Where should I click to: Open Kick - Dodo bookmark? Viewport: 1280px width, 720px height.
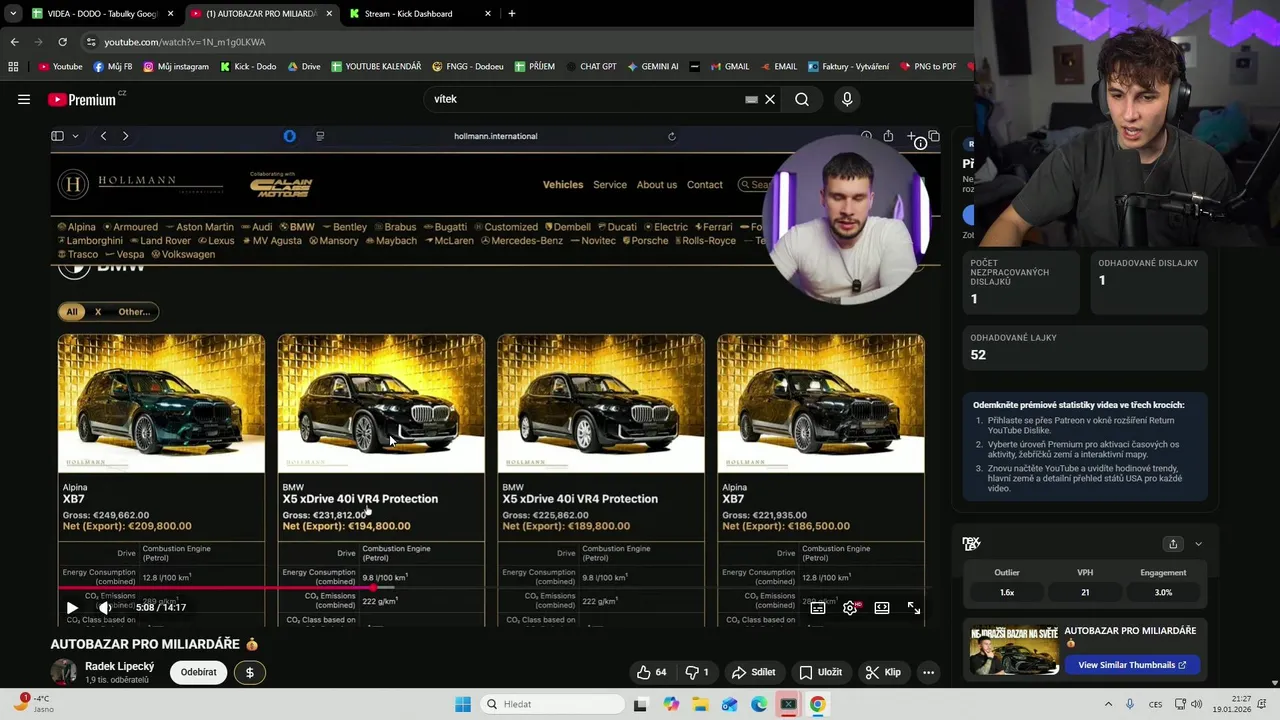[247, 67]
